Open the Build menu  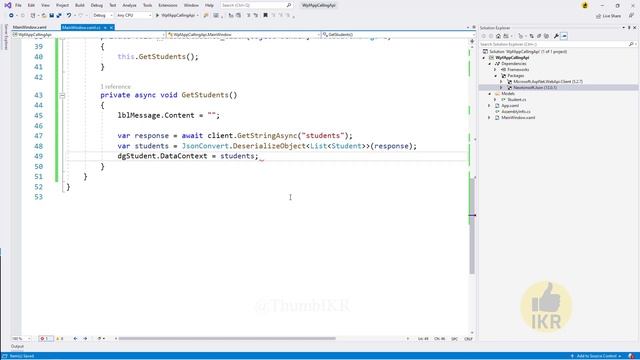pyautogui.click(x=80, y=5)
